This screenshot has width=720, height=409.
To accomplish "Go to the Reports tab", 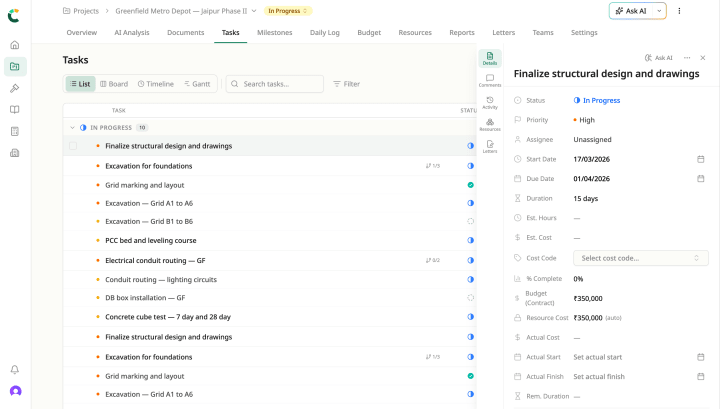I will click(x=462, y=33).
